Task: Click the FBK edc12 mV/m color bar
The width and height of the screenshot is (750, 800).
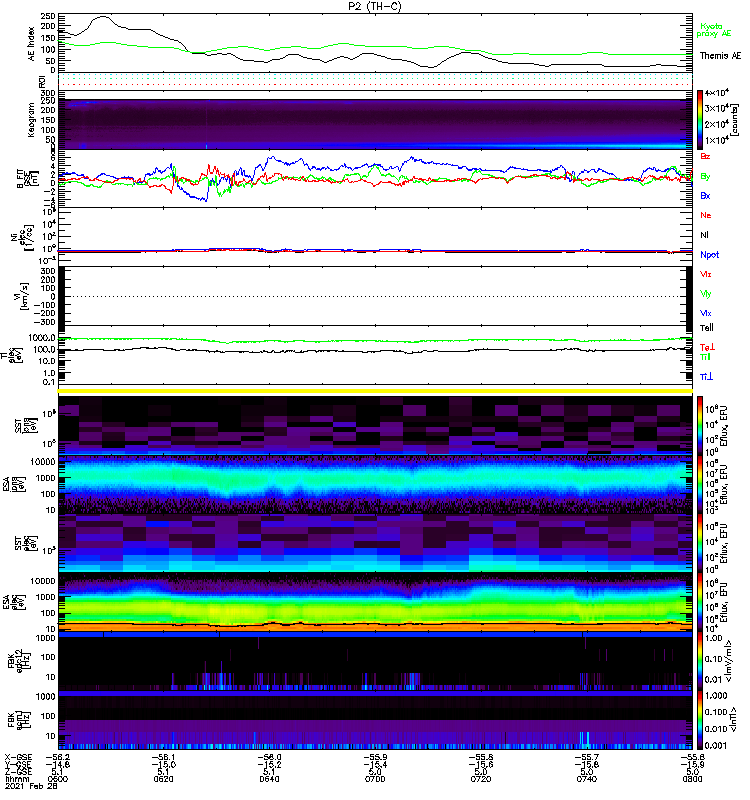Action: pyautogui.click(x=700, y=662)
